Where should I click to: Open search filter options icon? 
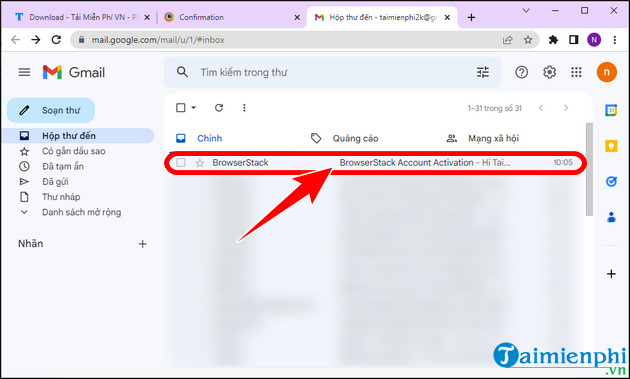point(483,72)
